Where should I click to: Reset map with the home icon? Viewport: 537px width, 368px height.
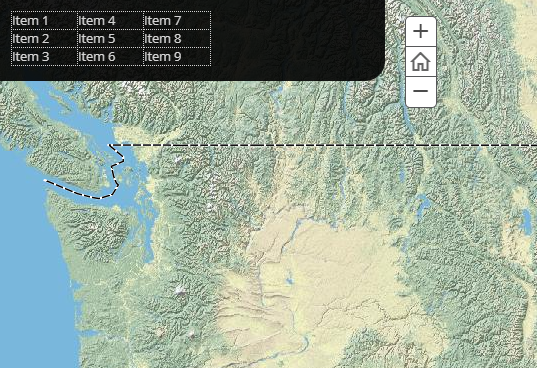tap(421, 62)
